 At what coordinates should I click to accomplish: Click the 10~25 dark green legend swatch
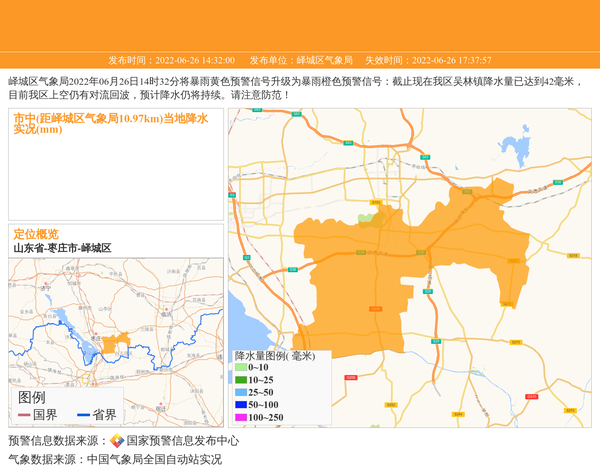[x=241, y=380]
